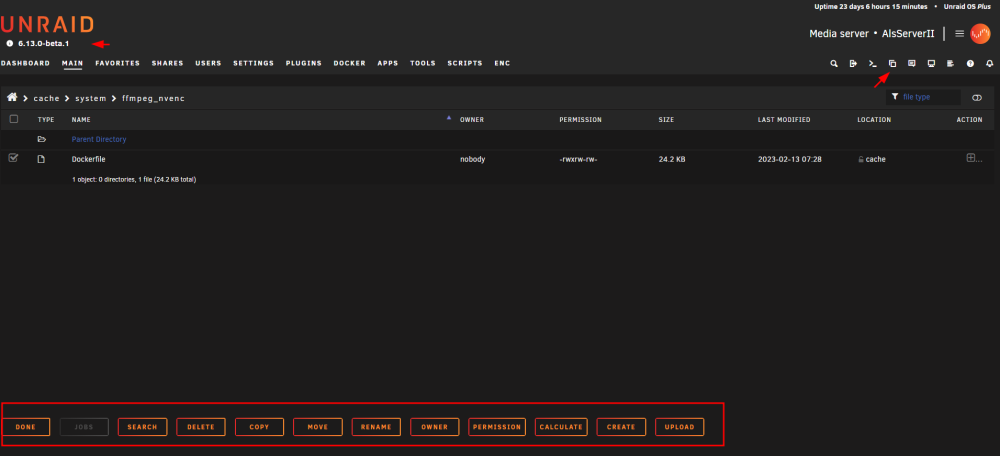The height and width of the screenshot is (456, 1000).
Task: Click the Calculate button
Action: [559, 427]
